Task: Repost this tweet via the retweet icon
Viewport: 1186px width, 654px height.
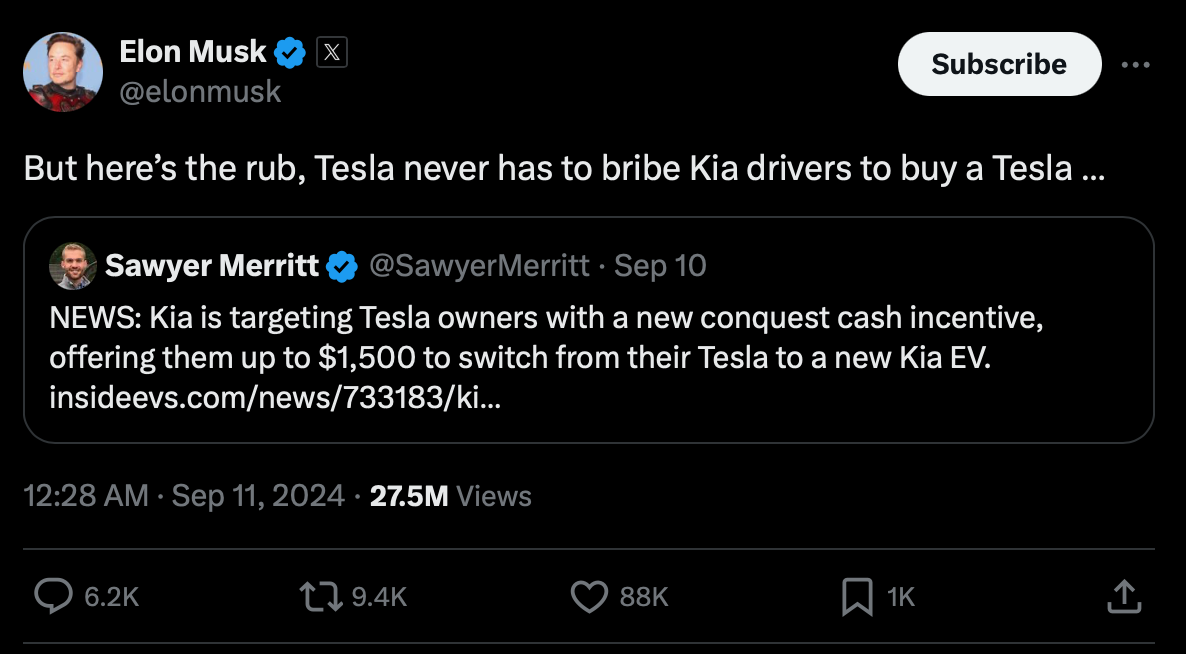Action: [319, 597]
